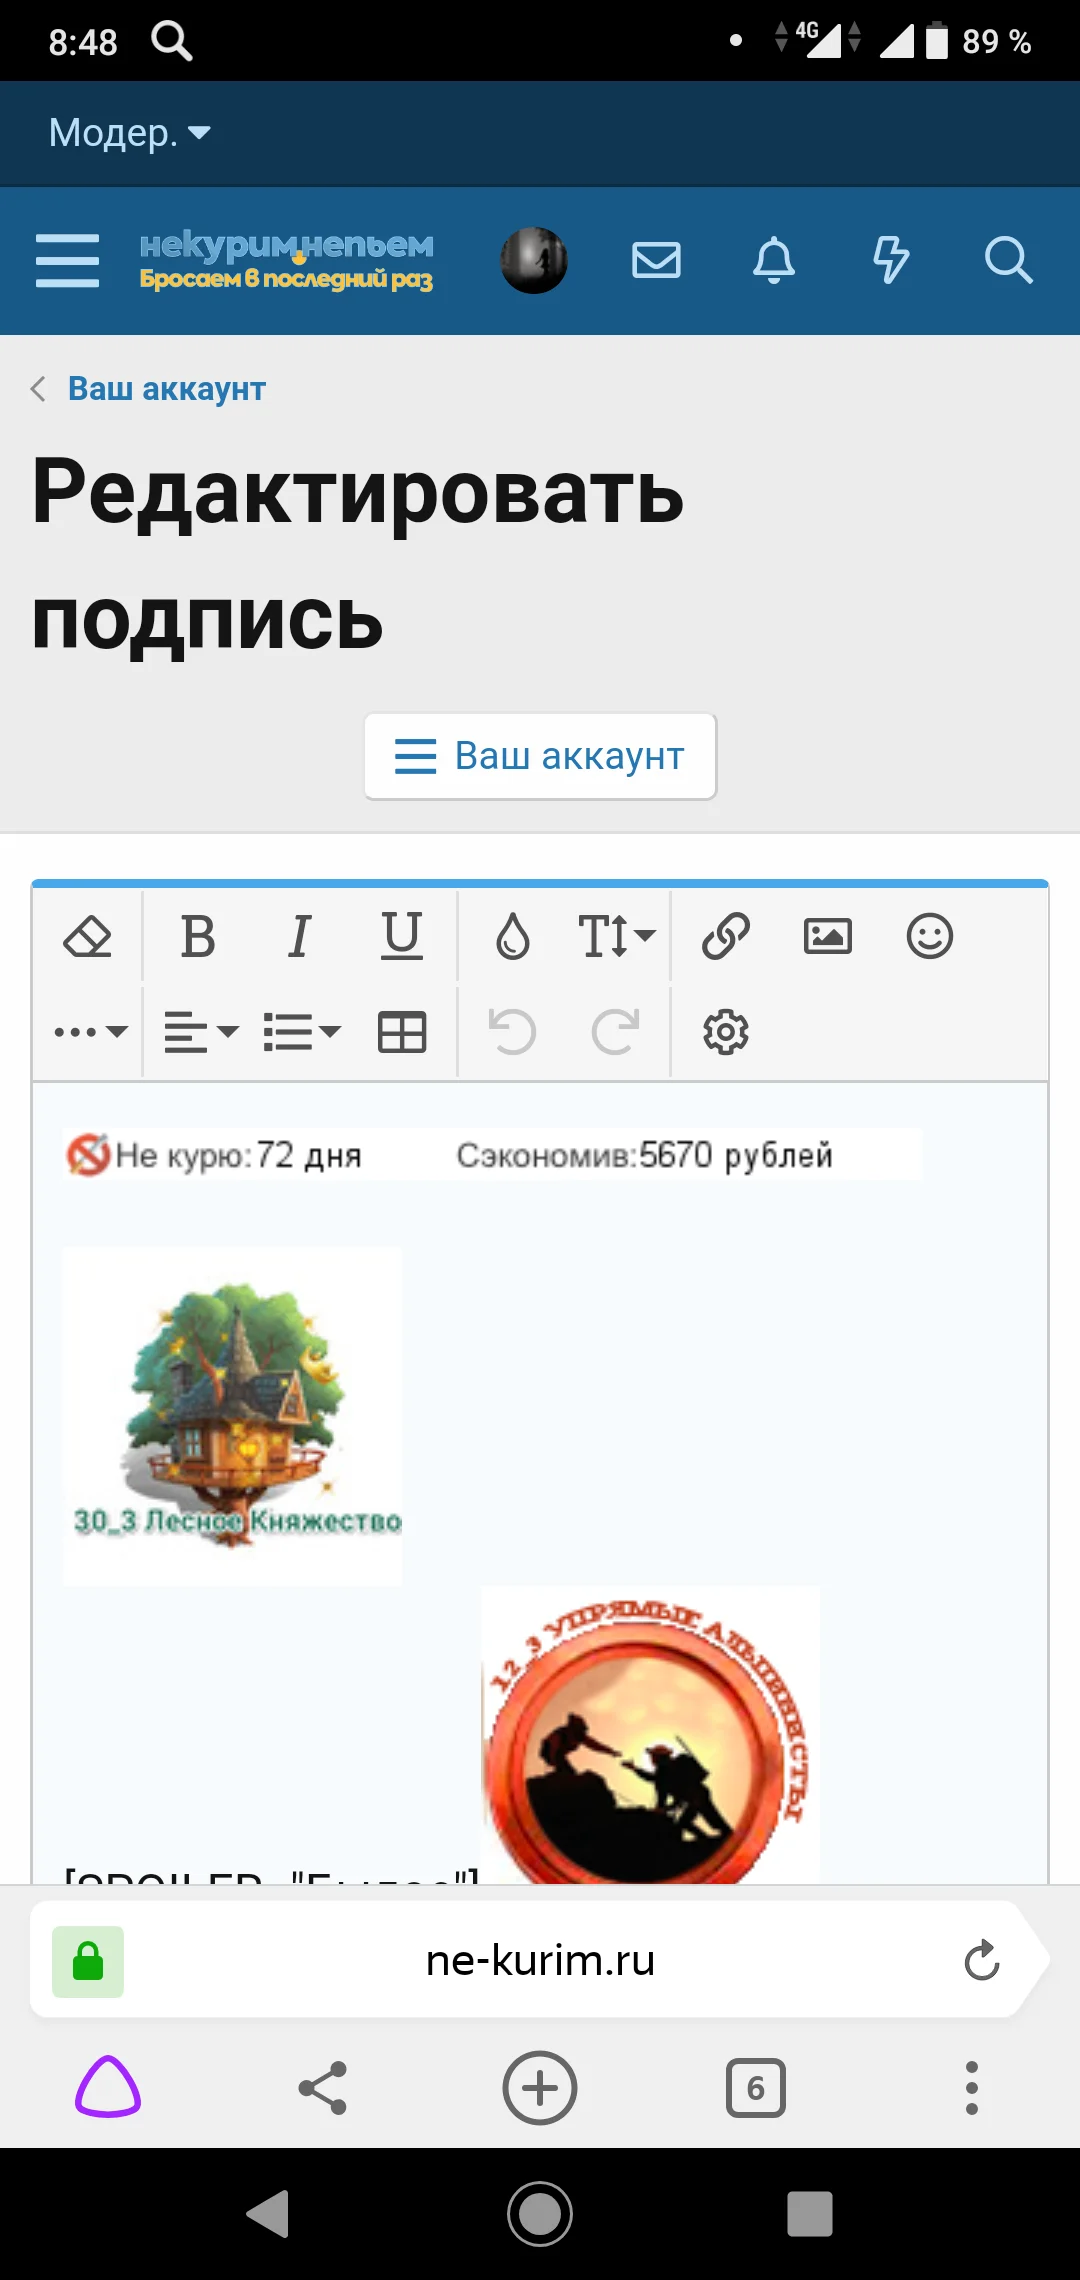Select the Не курю 72 дня banner
This screenshot has width=1080, height=2280.
pos(492,1155)
